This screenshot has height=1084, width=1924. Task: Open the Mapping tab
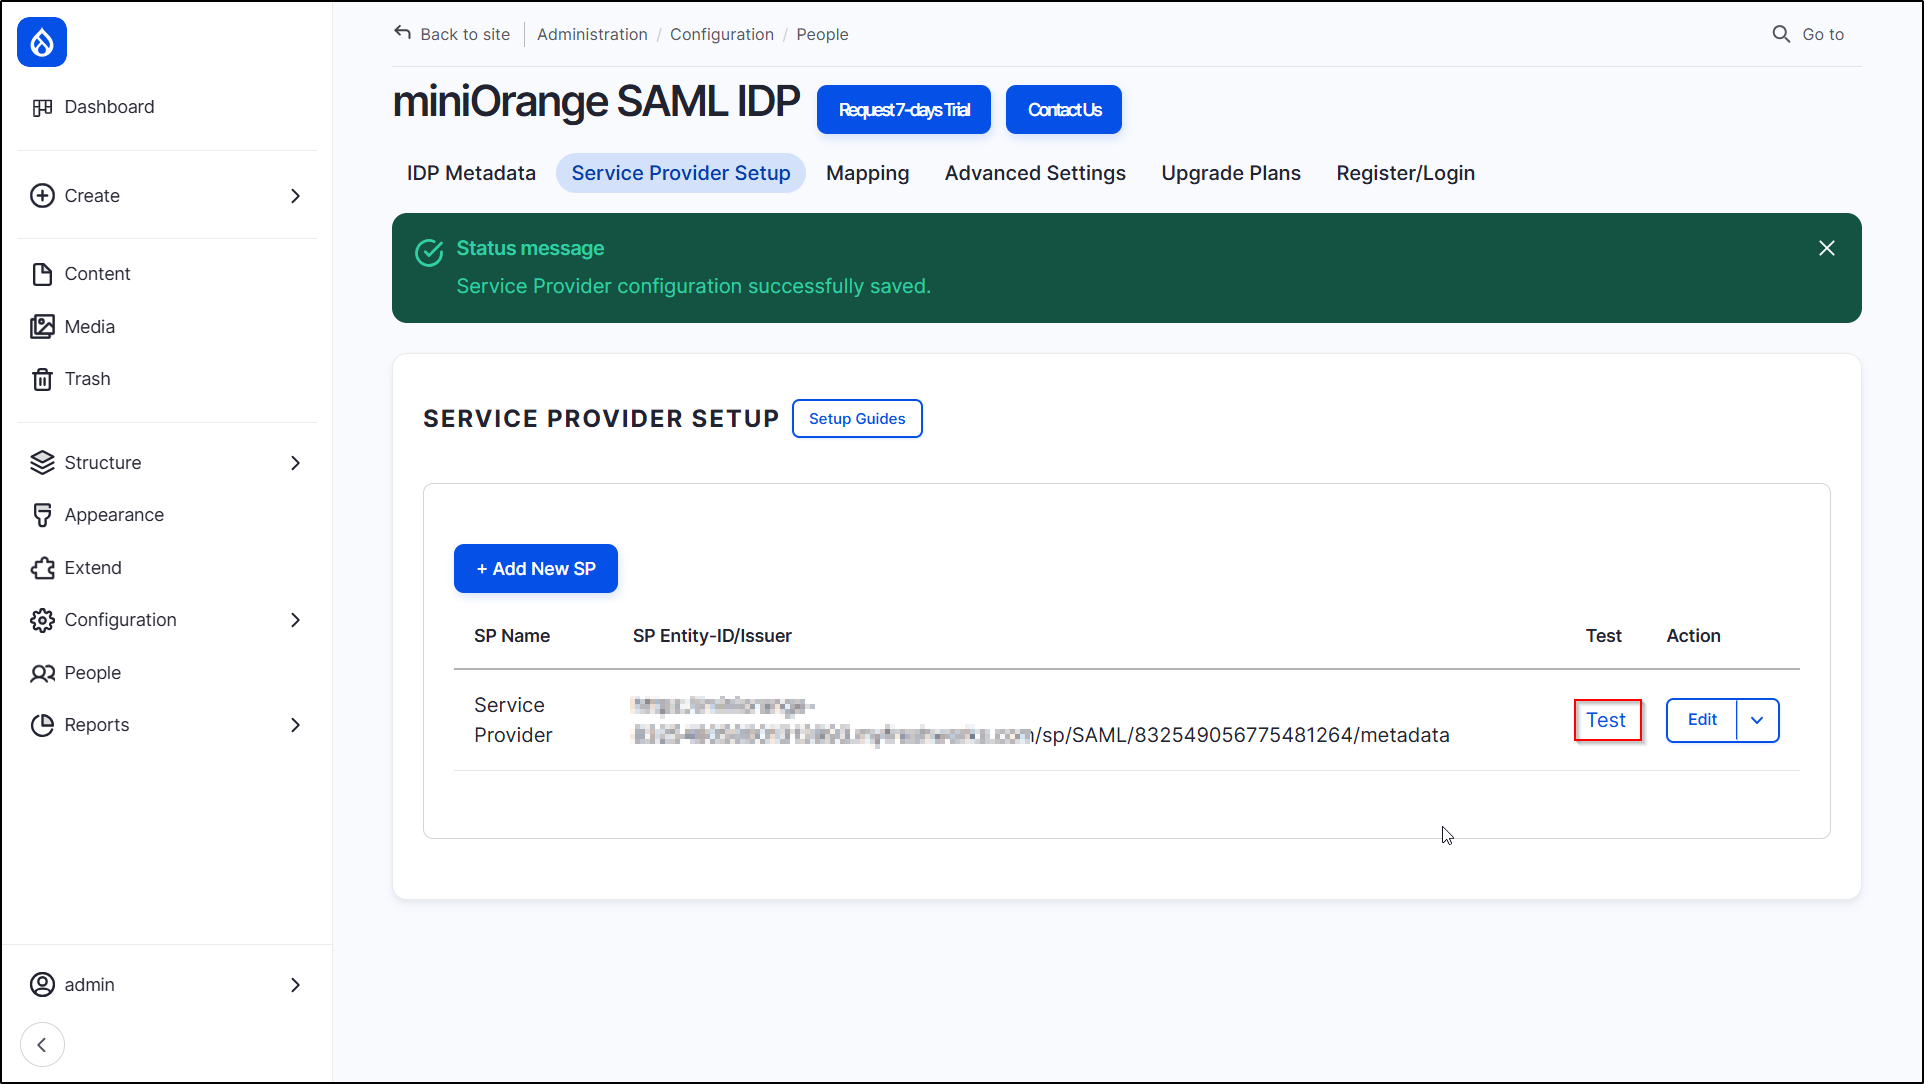click(x=867, y=173)
